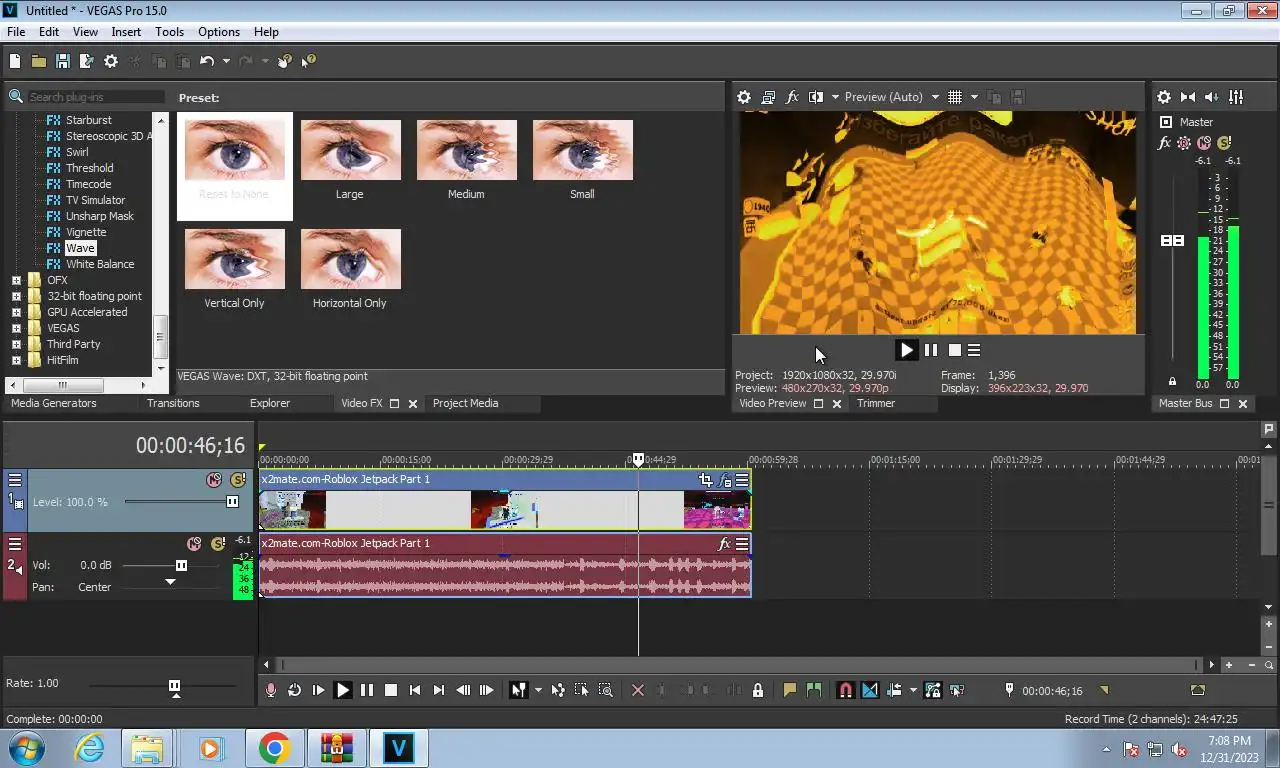Open the Options menu
The image size is (1280, 768).
coord(219,32)
